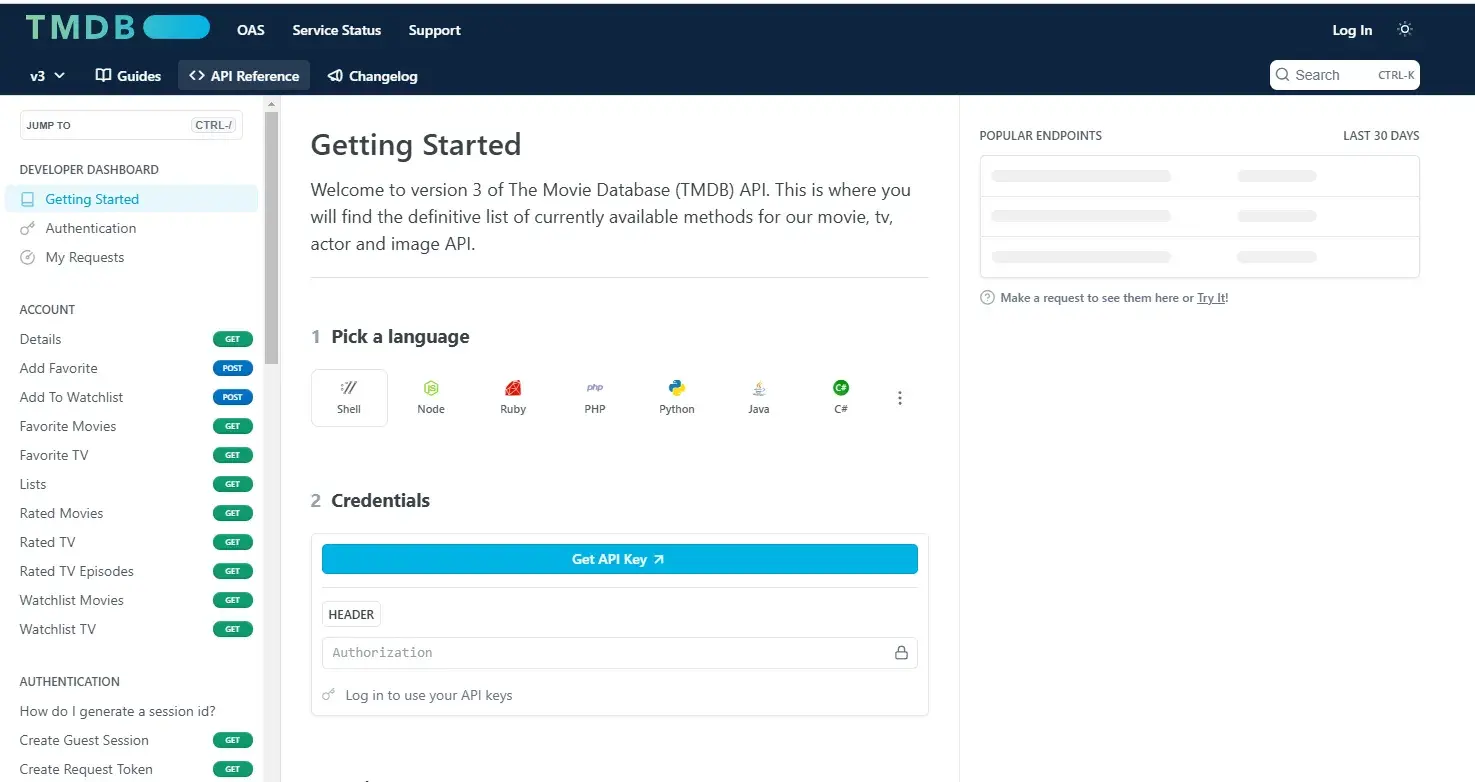The width and height of the screenshot is (1475, 782).
Task: Click the Guides book icon
Action: tap(102, 76)
